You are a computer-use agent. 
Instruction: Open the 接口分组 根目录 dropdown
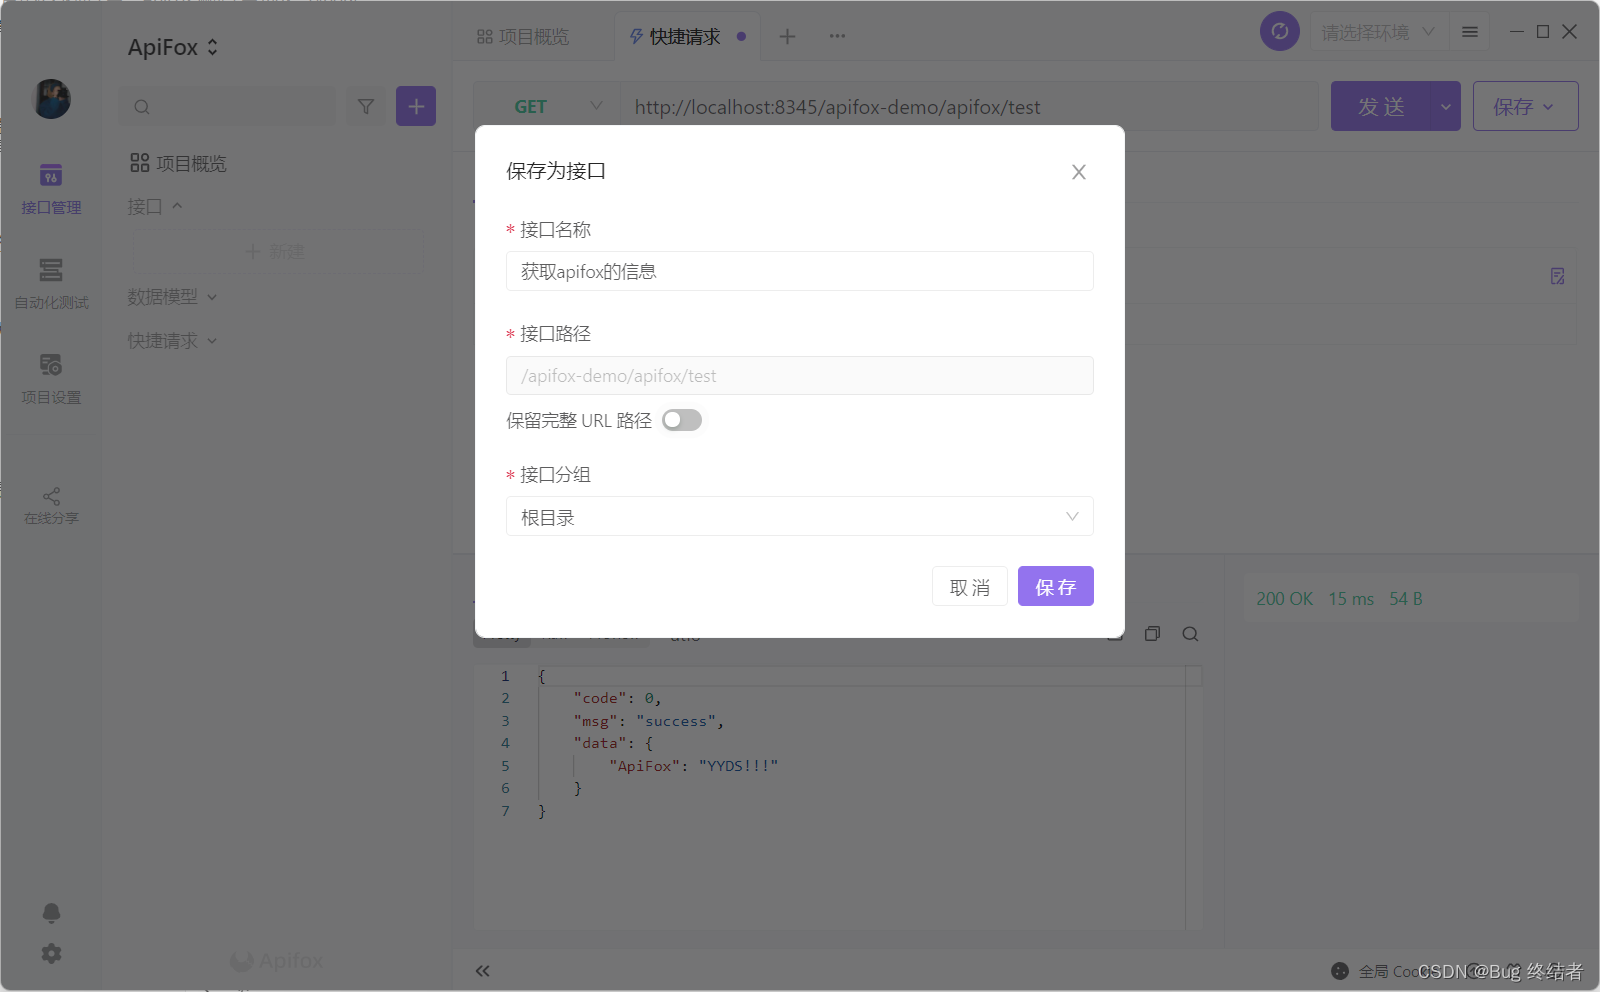point(799,517)
